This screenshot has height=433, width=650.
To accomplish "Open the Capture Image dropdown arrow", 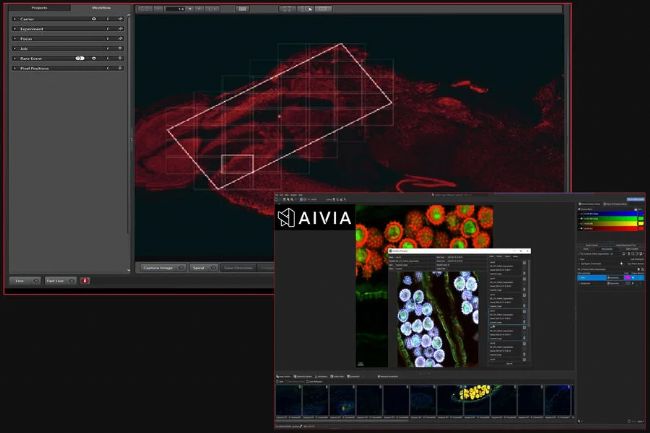I will click(181, 268).
